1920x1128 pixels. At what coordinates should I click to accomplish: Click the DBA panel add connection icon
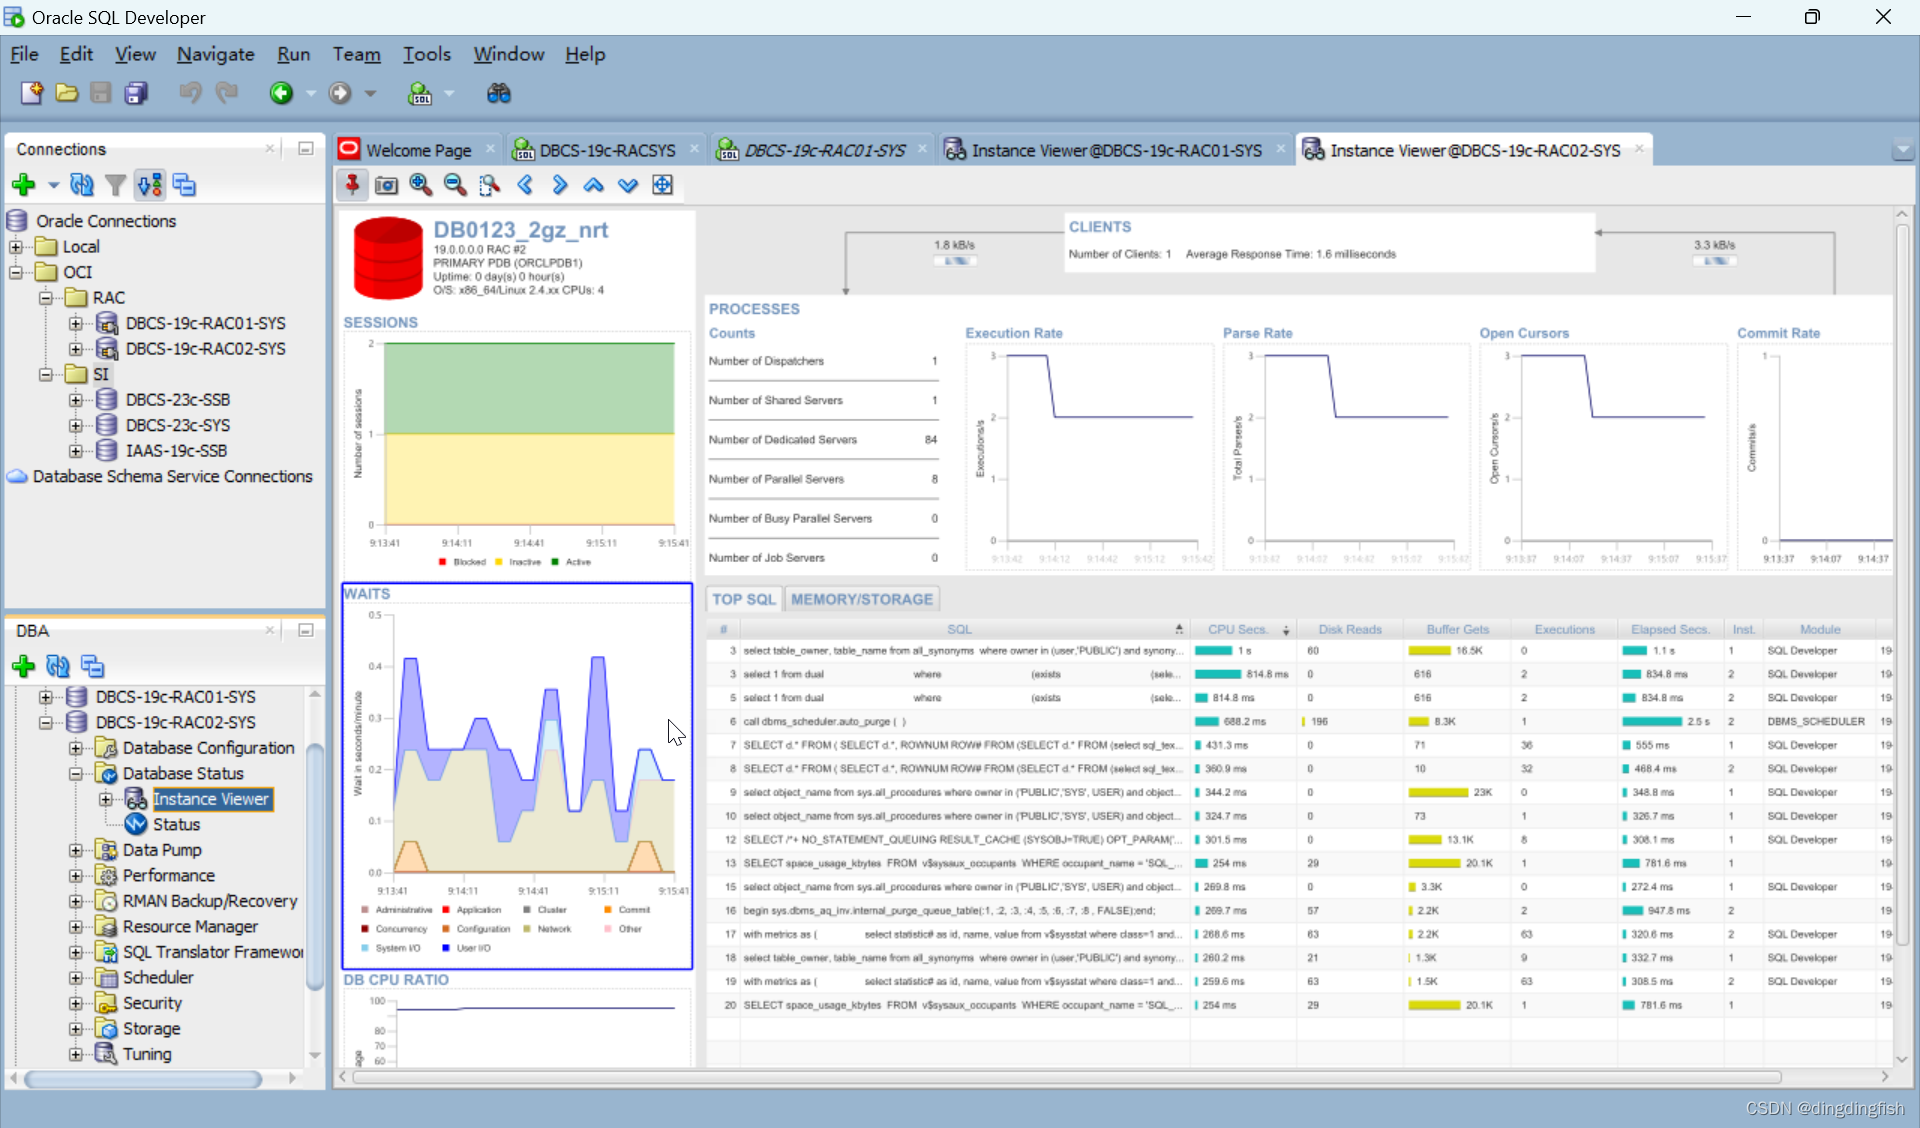[x=26, y=665]
